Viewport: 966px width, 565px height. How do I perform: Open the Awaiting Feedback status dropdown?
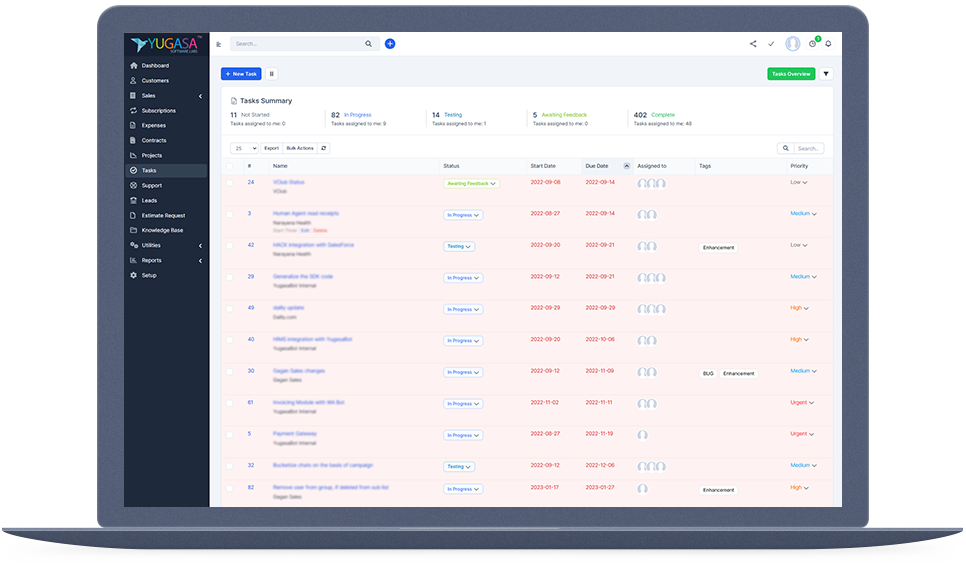coord(471,184)
